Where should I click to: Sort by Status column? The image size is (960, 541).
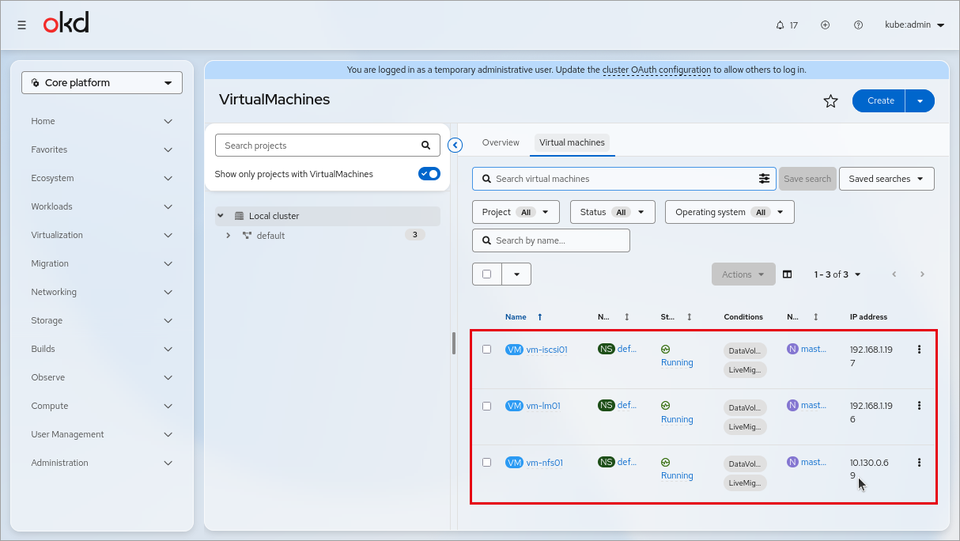click(x=689, y=317)
